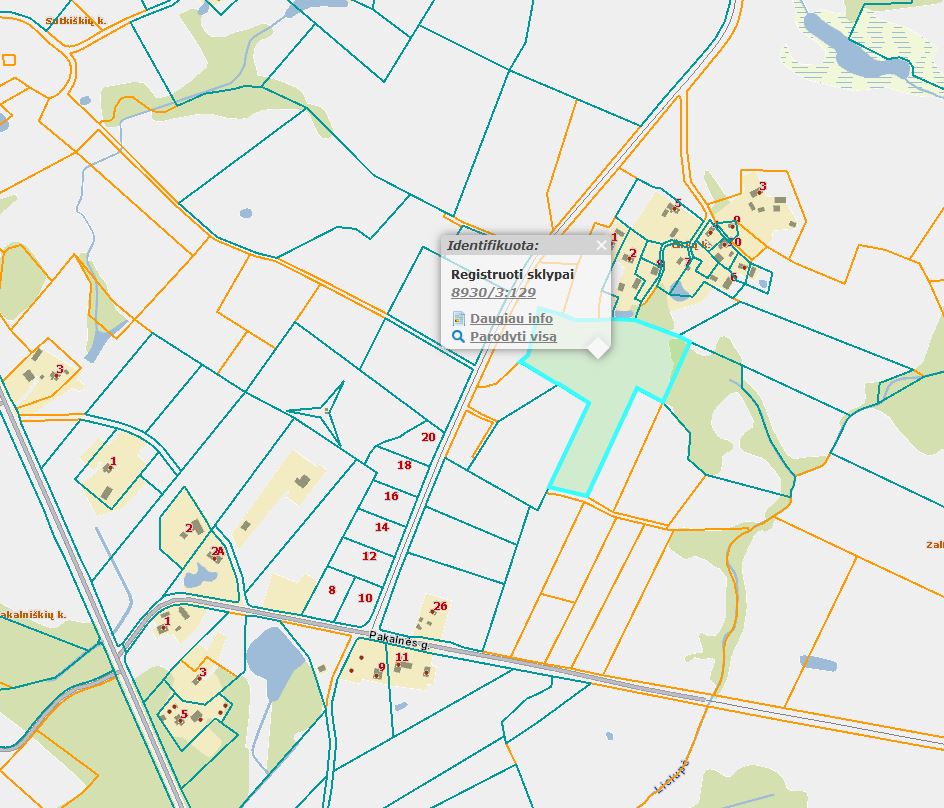944x808 pixels.
Task: Select parcel labeled 12
Action: 368,556
